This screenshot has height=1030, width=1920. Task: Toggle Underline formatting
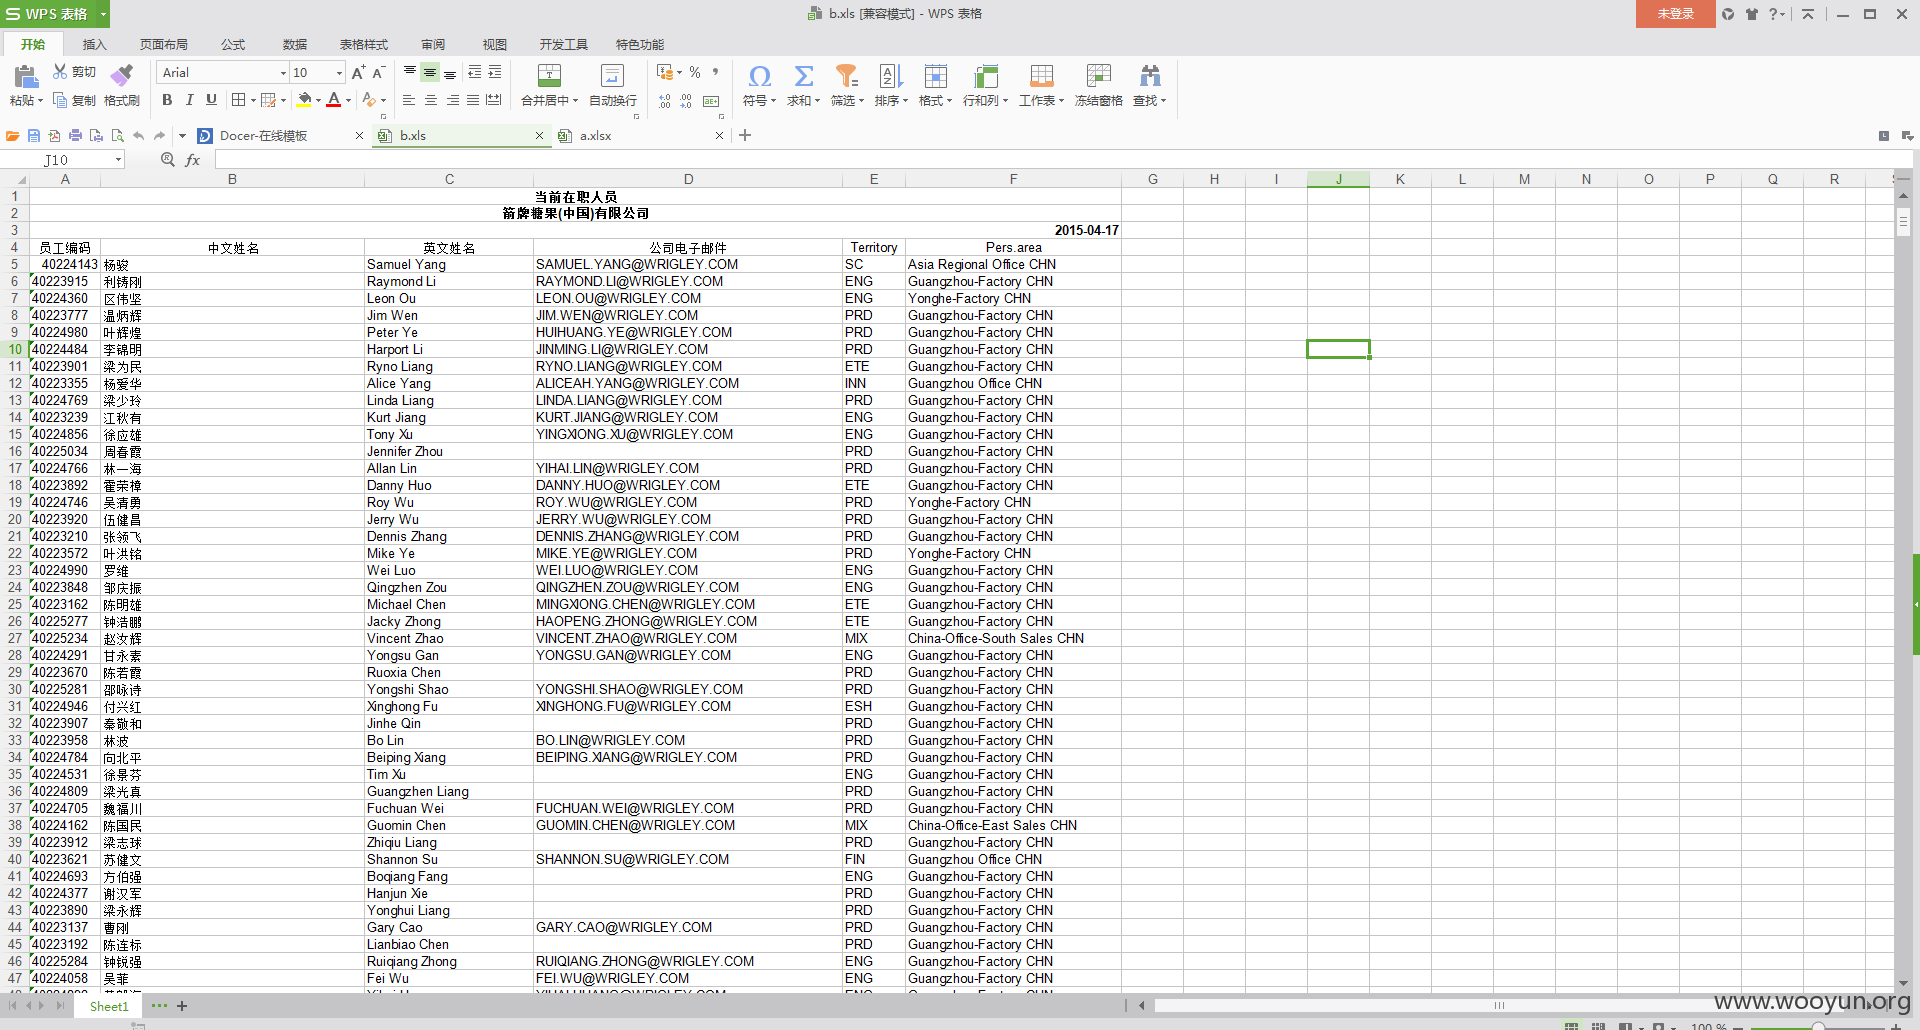[x=211, y=100]
